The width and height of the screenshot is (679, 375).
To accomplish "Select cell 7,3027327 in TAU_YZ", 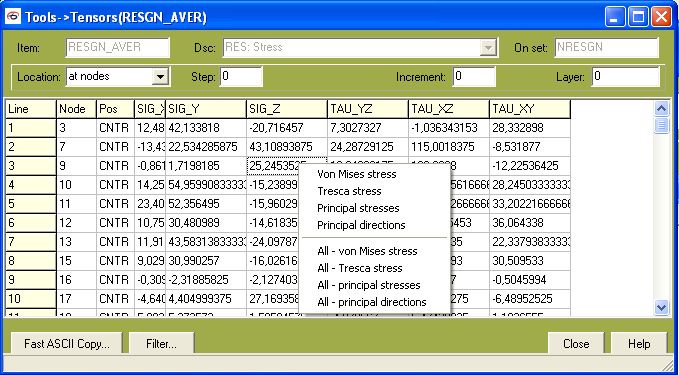I will [368, 128].
